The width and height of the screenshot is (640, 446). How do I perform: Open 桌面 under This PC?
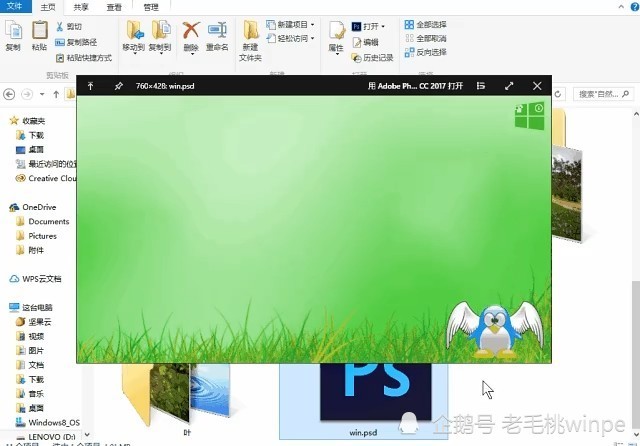point(30,408)
